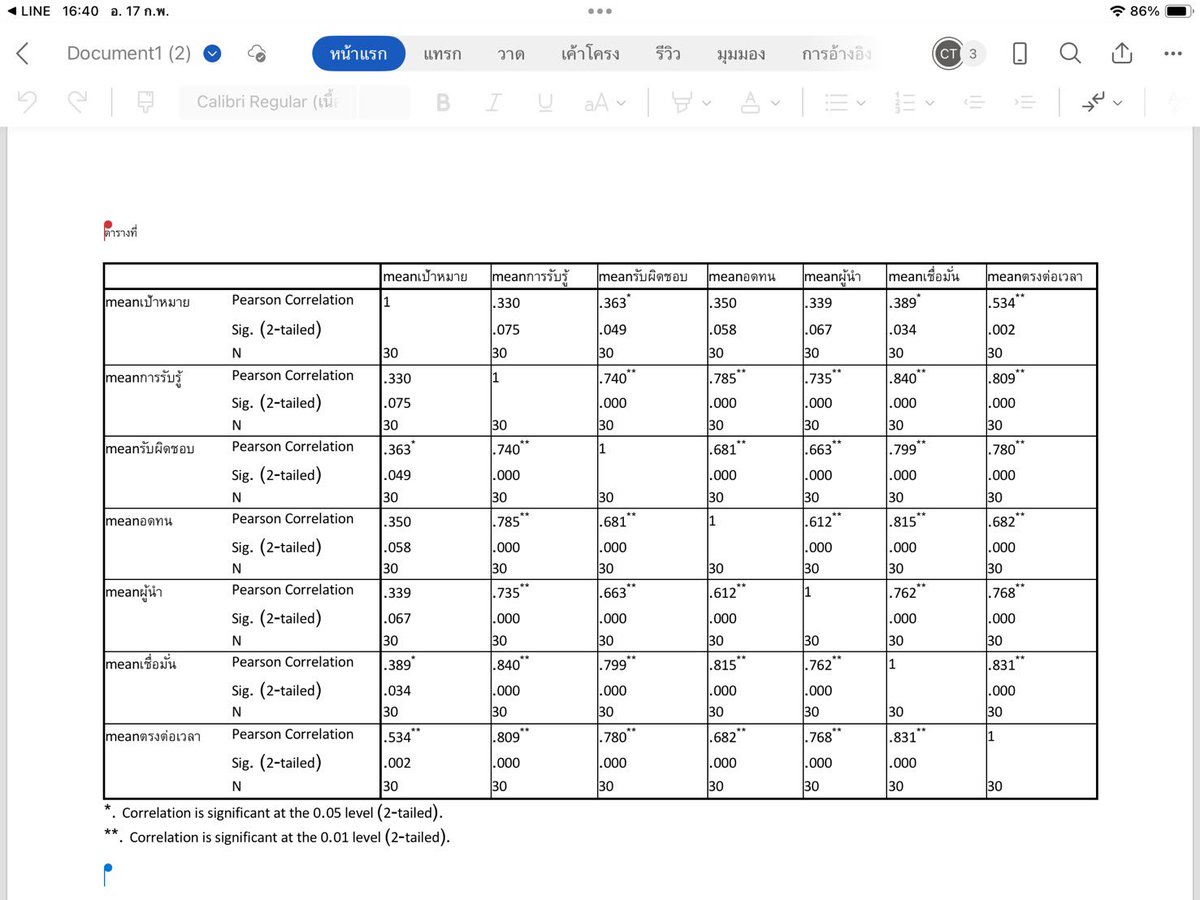
Task: Click the row label meanอดทน
Action: click(139, 520)
